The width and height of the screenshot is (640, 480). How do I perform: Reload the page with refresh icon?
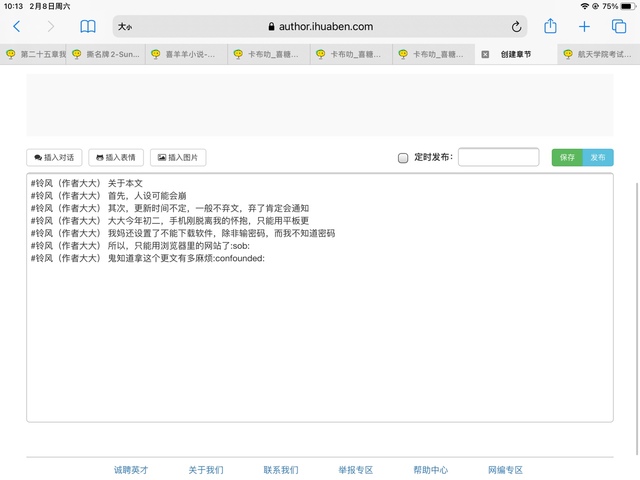click(x=517, y=27)
